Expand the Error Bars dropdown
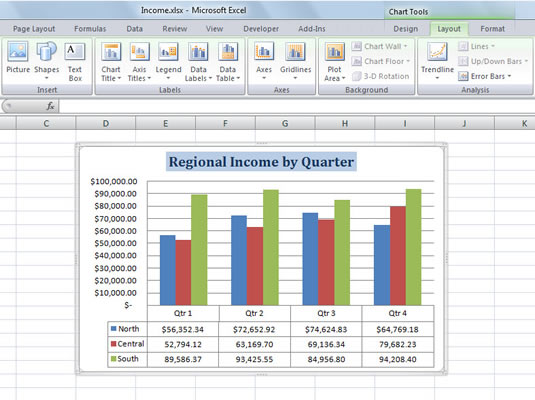 pos(485,76)
